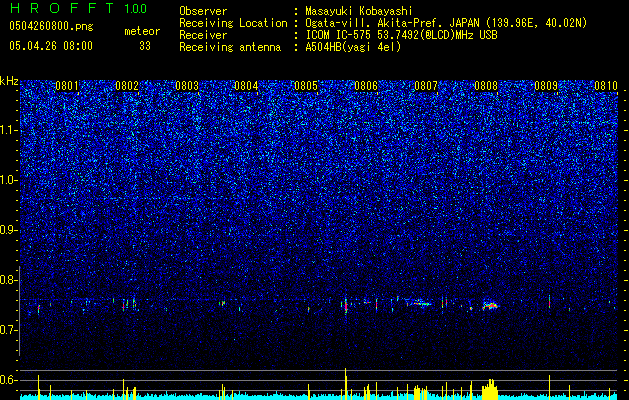Select the file name 0504260800.png
This screenshot has width=629, height=400.
(x=51, y=27)
